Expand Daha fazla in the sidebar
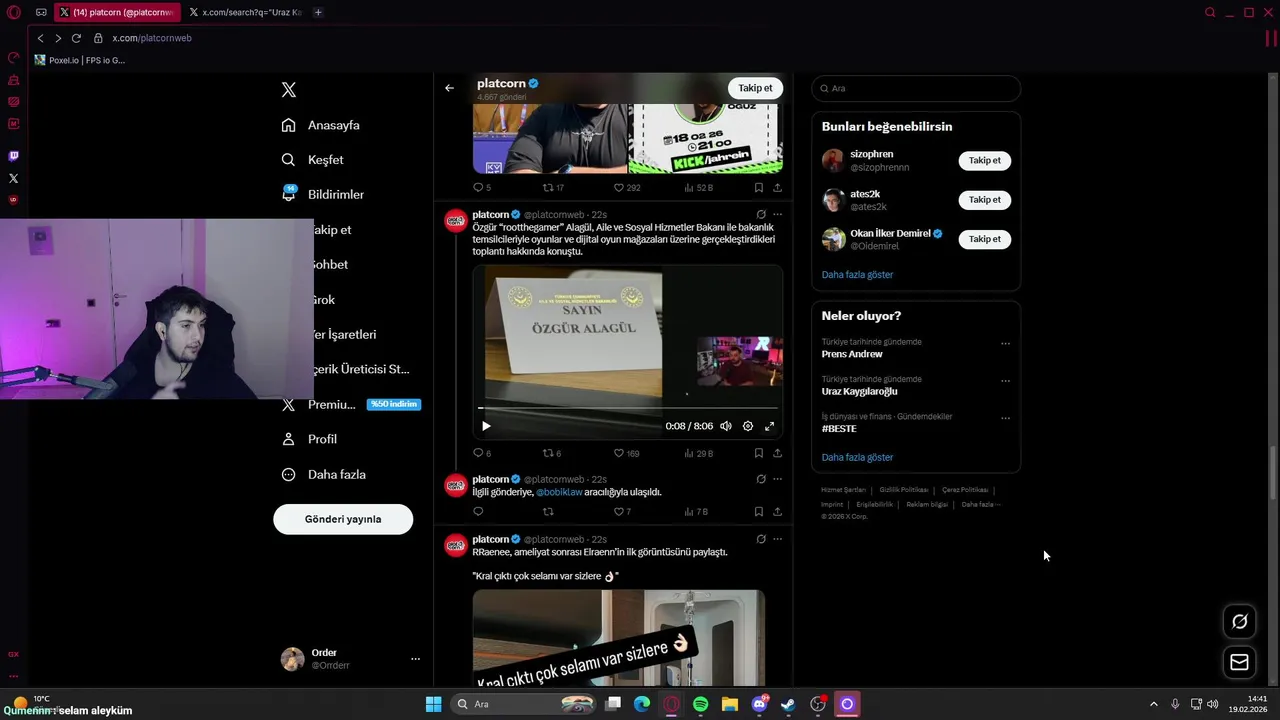Screen dimensions: 1280x720 point(323,474)
